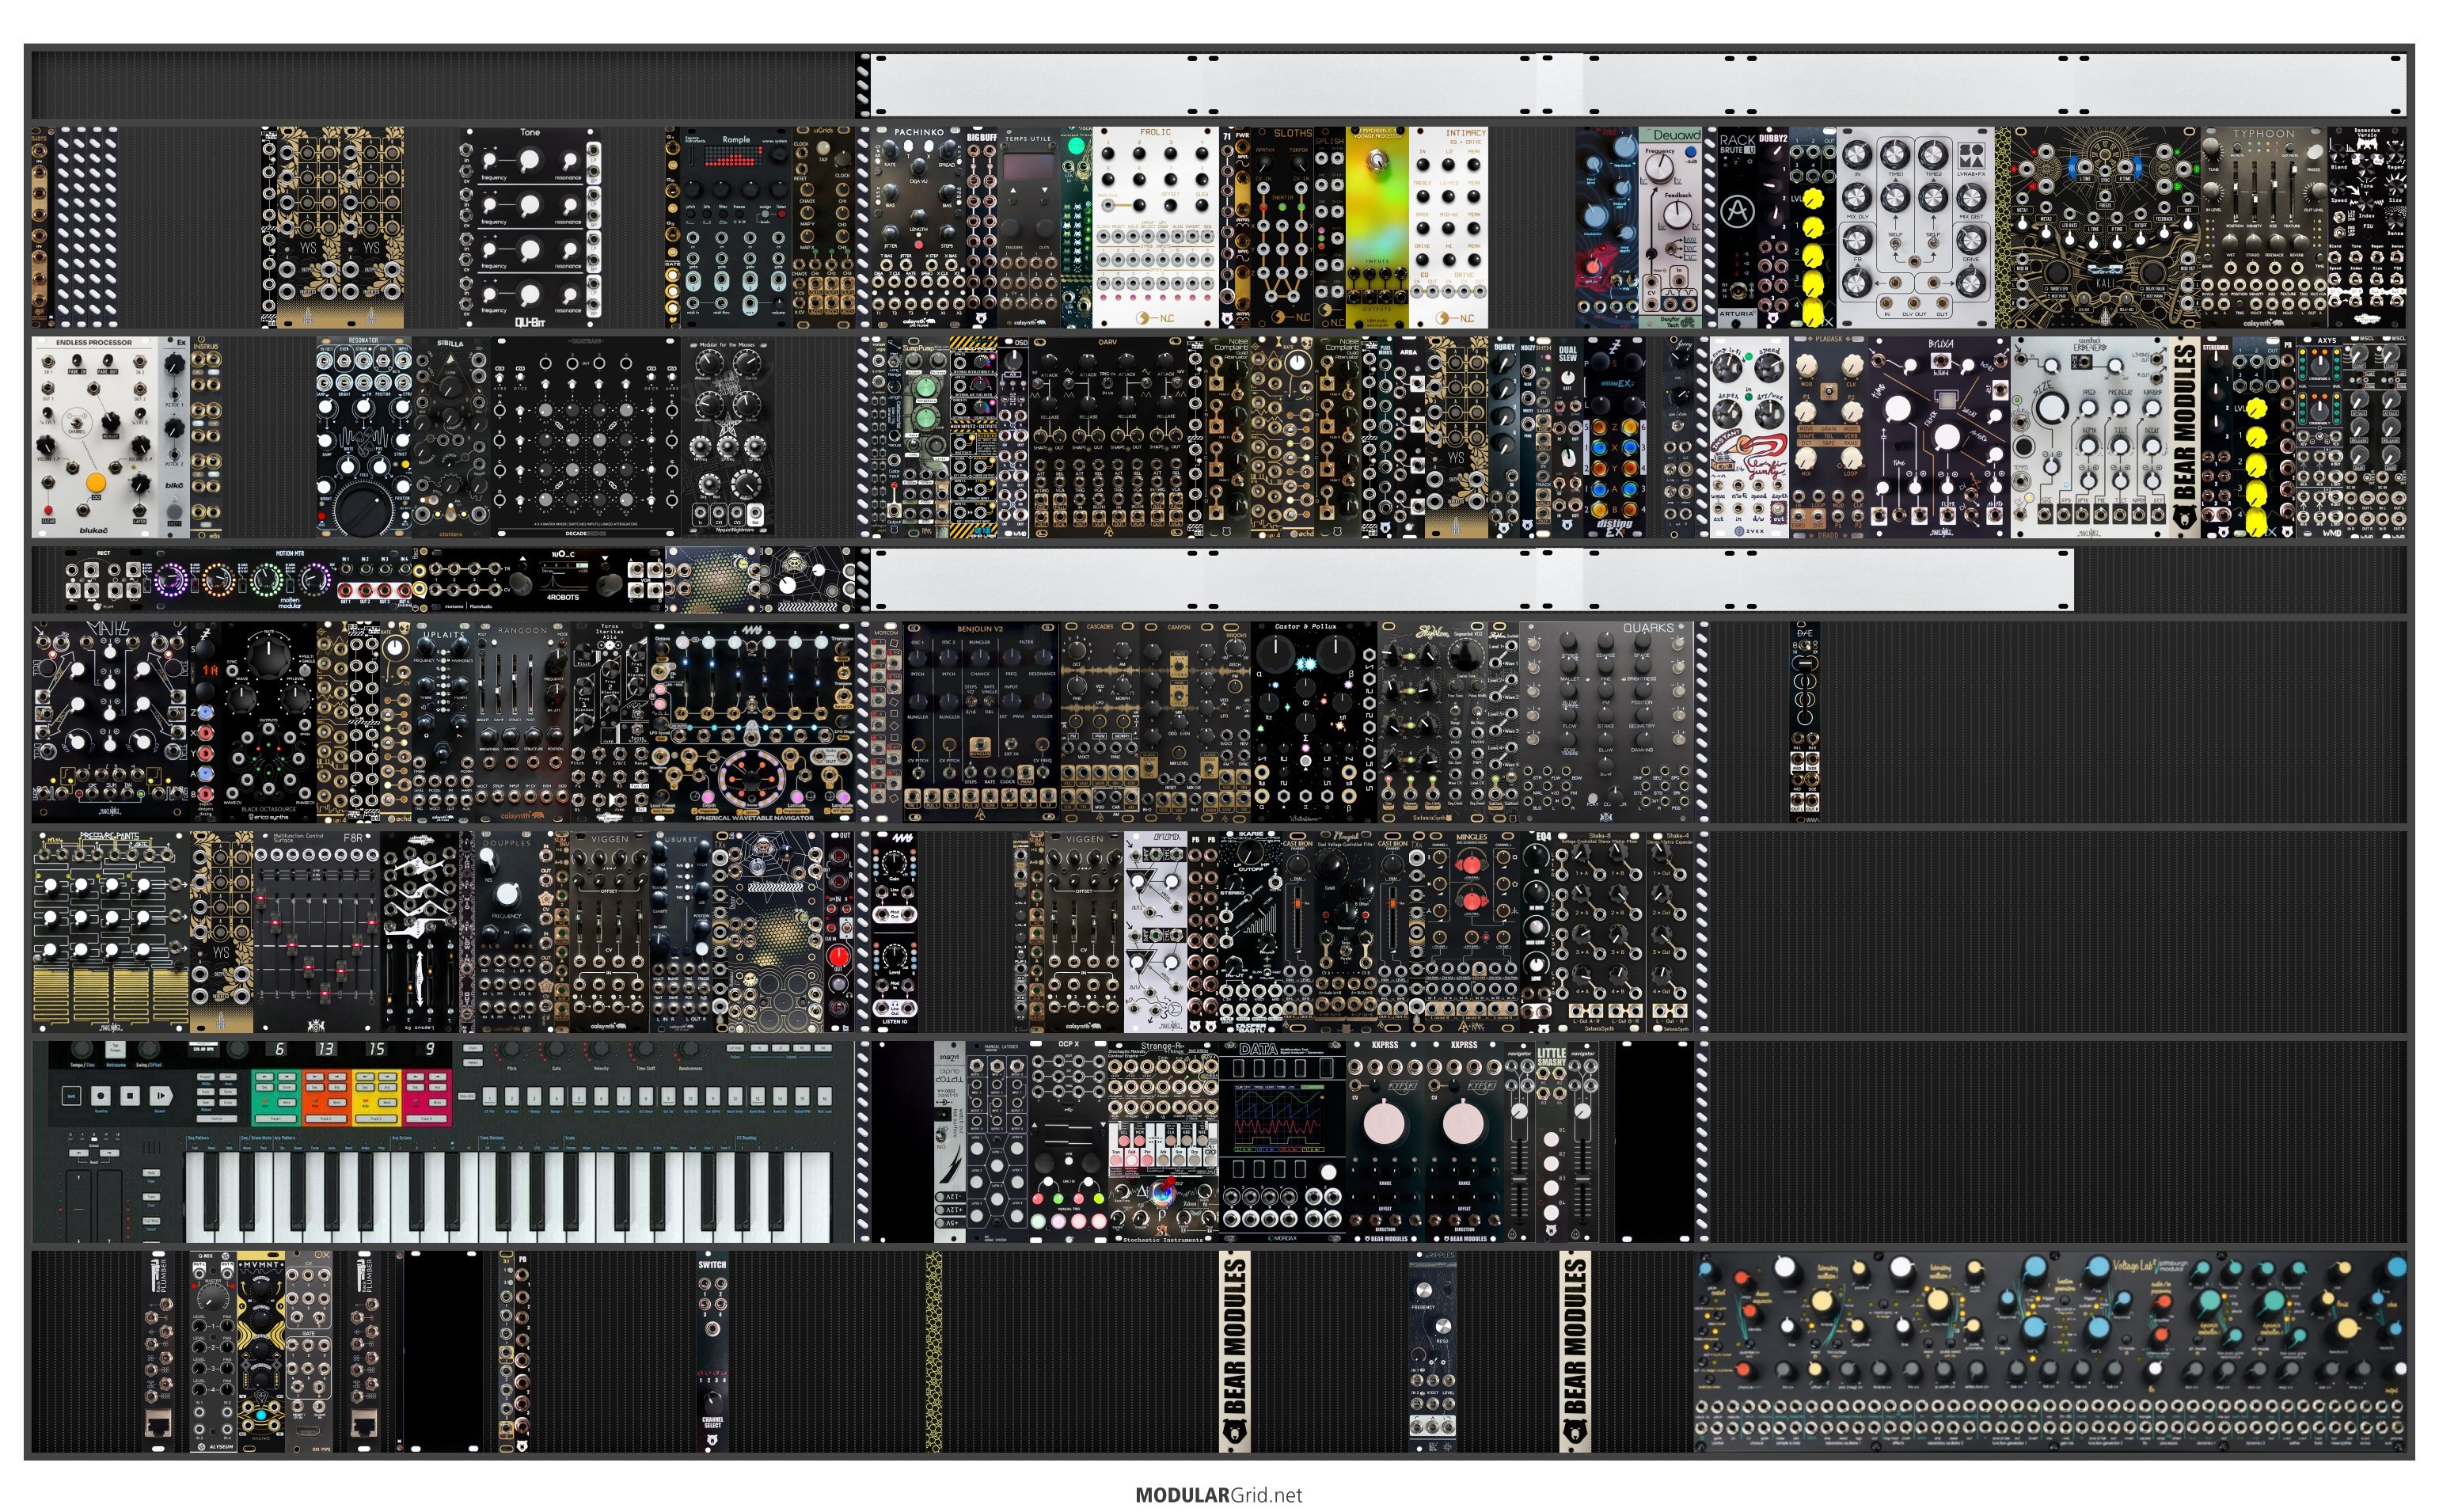Select the Resonator module

pos(364,437)
